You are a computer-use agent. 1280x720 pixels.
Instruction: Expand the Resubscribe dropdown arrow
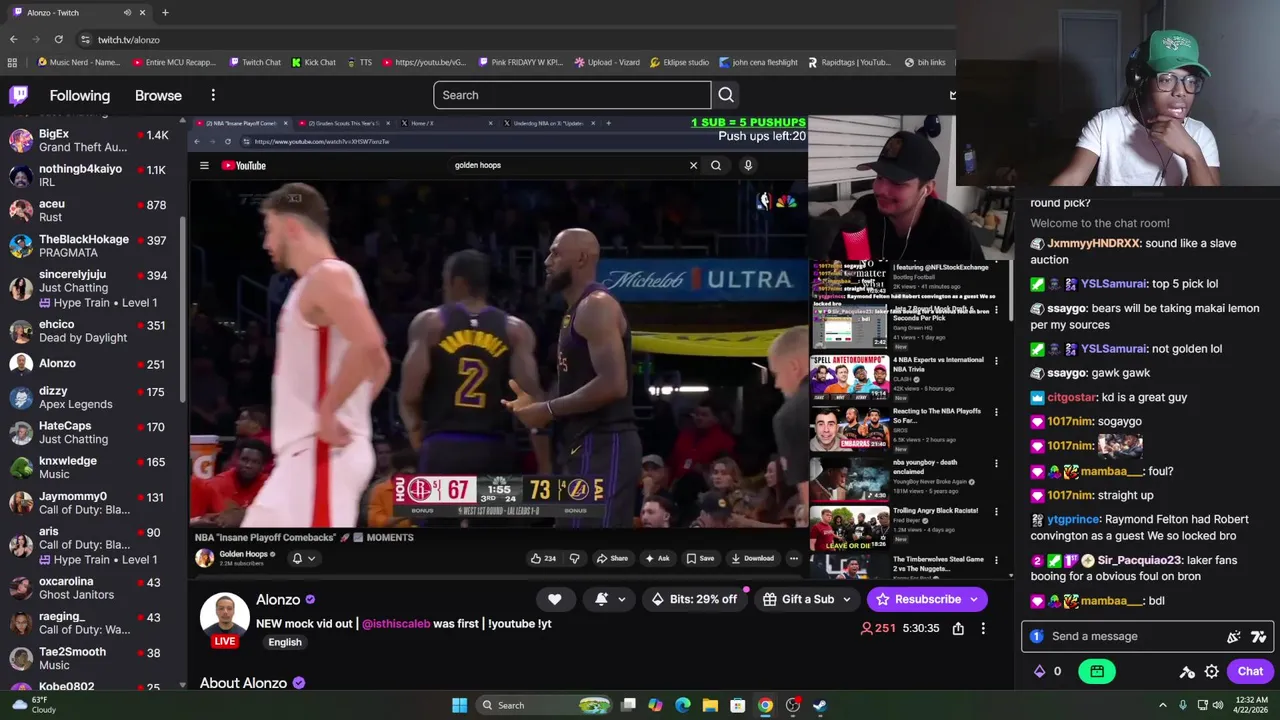point(974,599)
